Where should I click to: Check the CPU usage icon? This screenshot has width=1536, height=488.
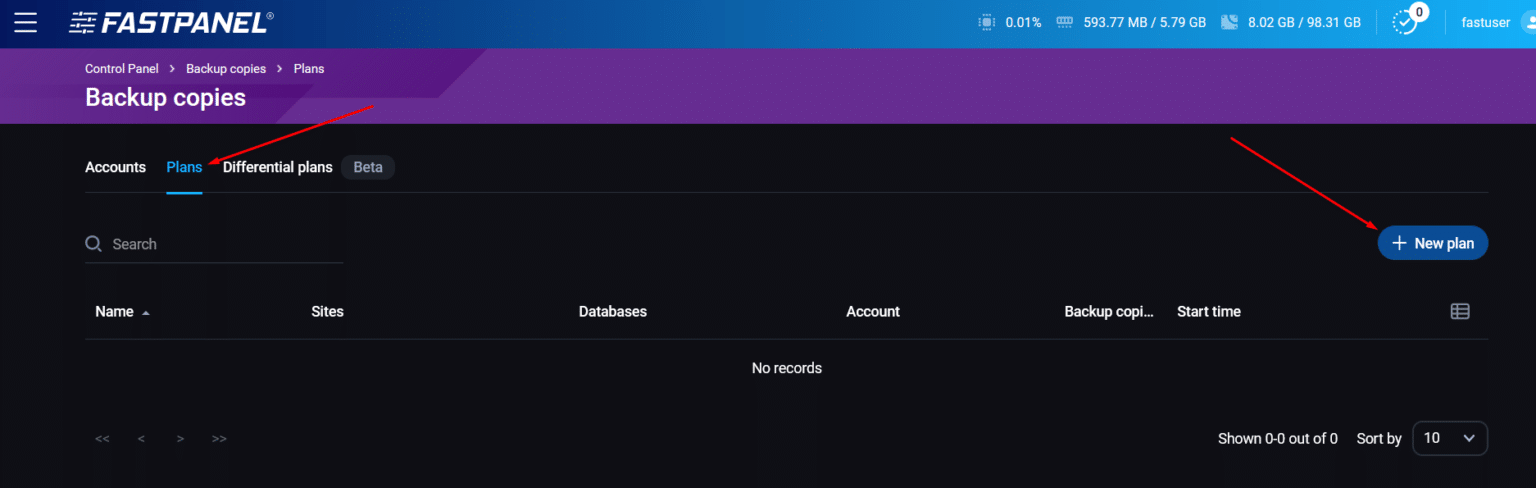coord(986,22)
